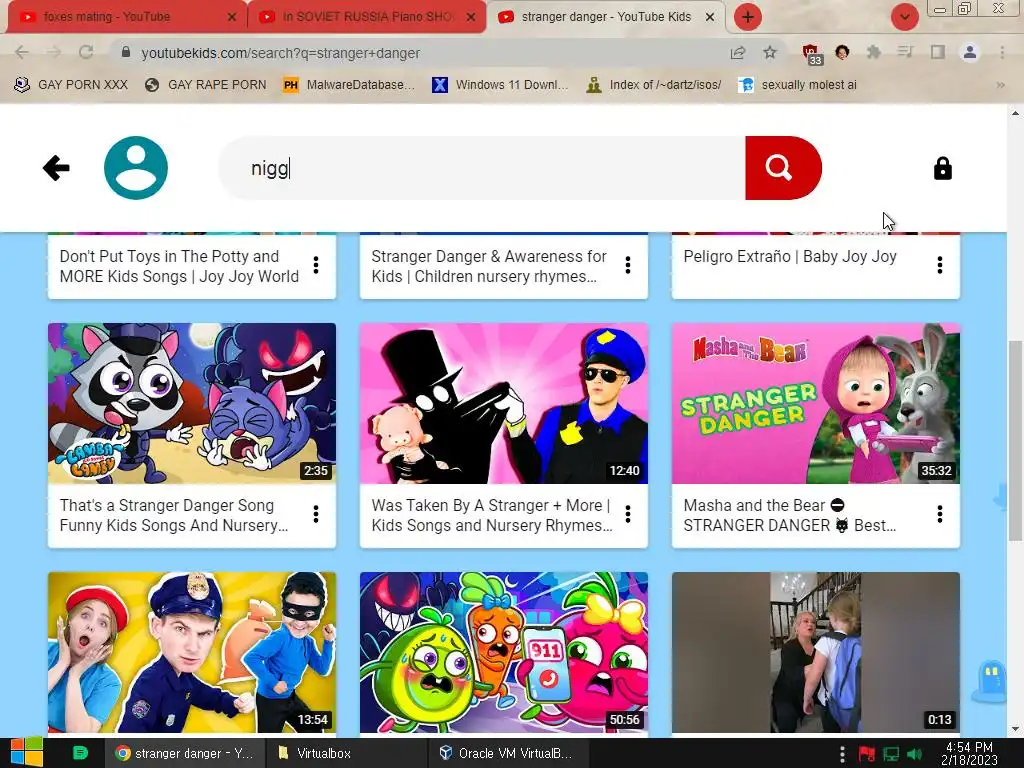This screenshot has height=768, width=1024.
Task: Play the 50:56 vegetables 911 video thumbnail
Action: coord(504,652)
